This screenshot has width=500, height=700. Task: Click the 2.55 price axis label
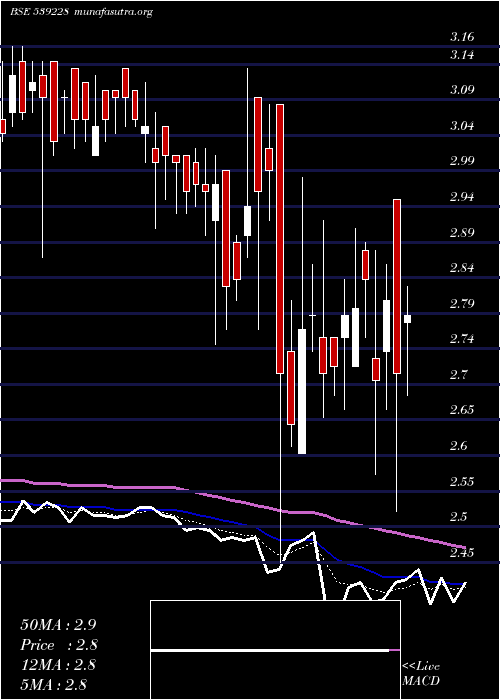pos(462,481)
